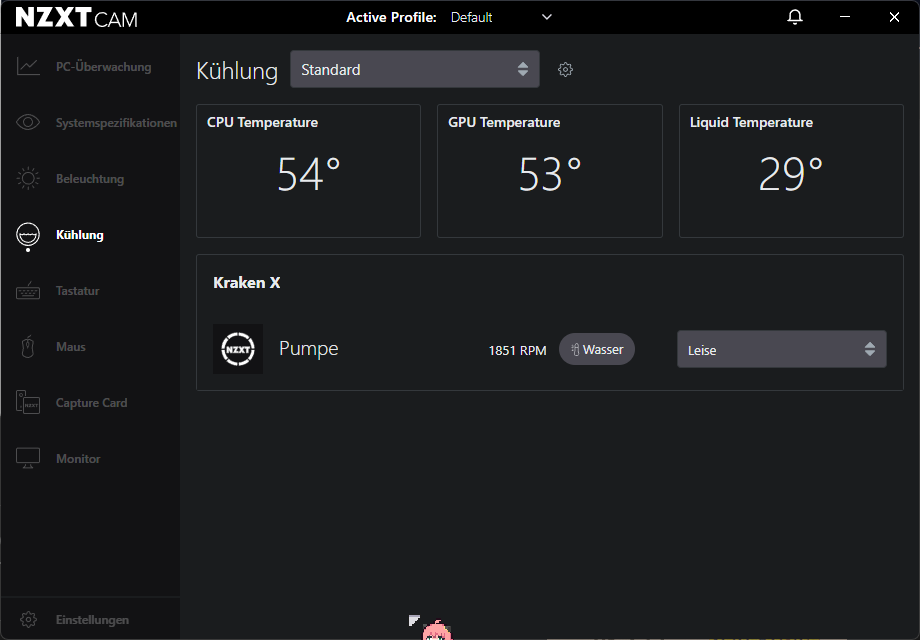Click the Systemspezifikationen eye icon
Screen dimensions: 920x640
pos(28,122)
